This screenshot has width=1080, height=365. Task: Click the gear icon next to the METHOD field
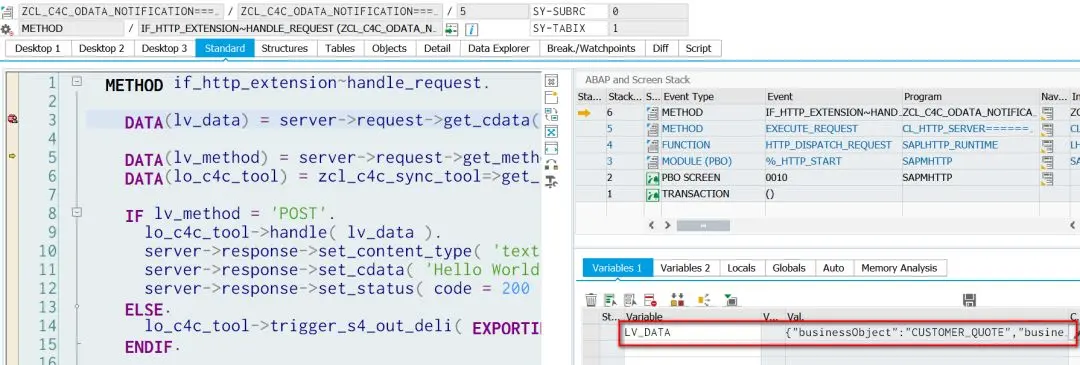point(7,29)
